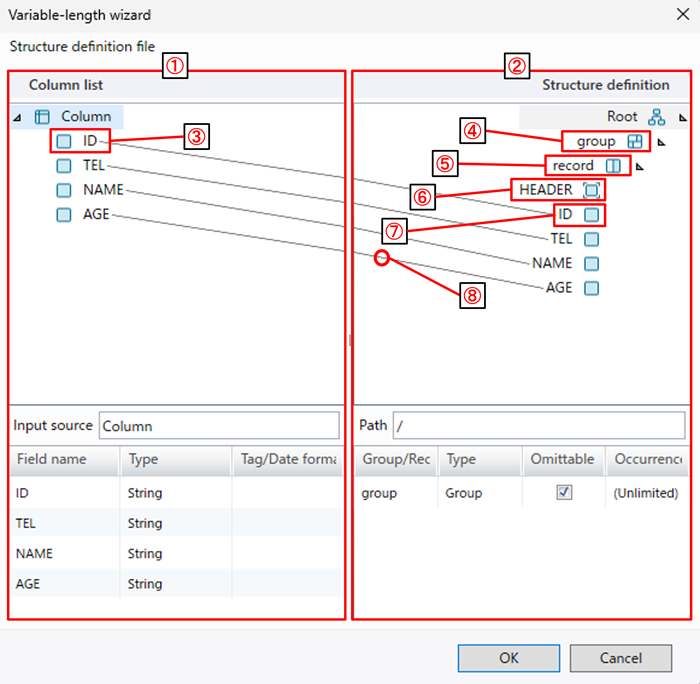Click the Occurrence column header

646,460
